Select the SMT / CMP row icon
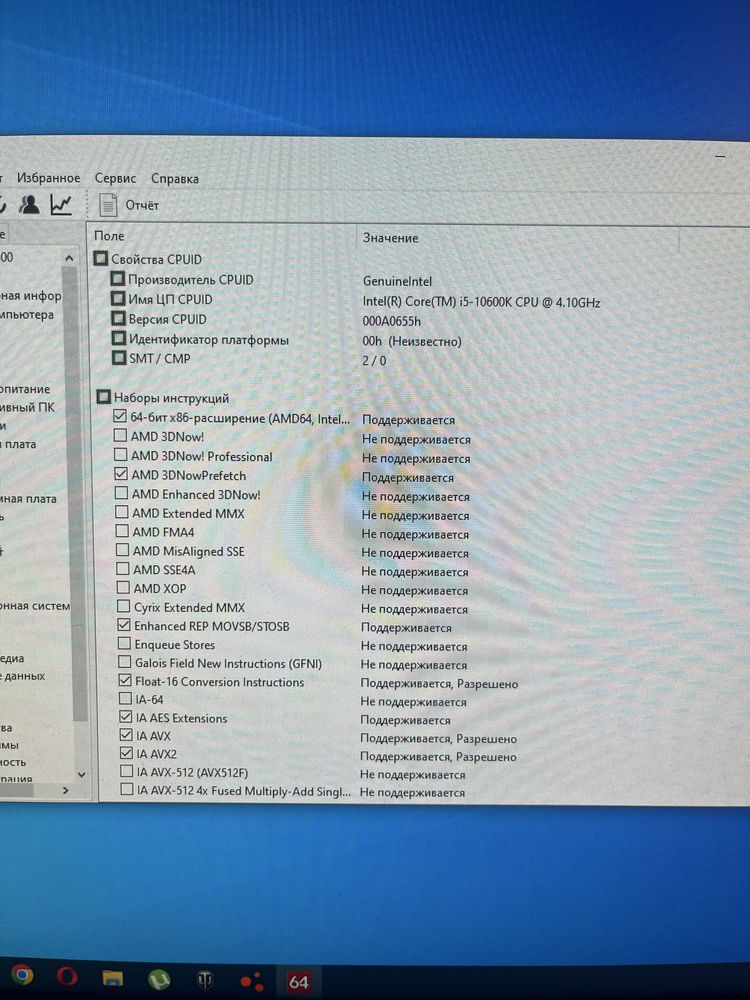The height and width of the screenshot is (1000, 750). pos(119,358)
